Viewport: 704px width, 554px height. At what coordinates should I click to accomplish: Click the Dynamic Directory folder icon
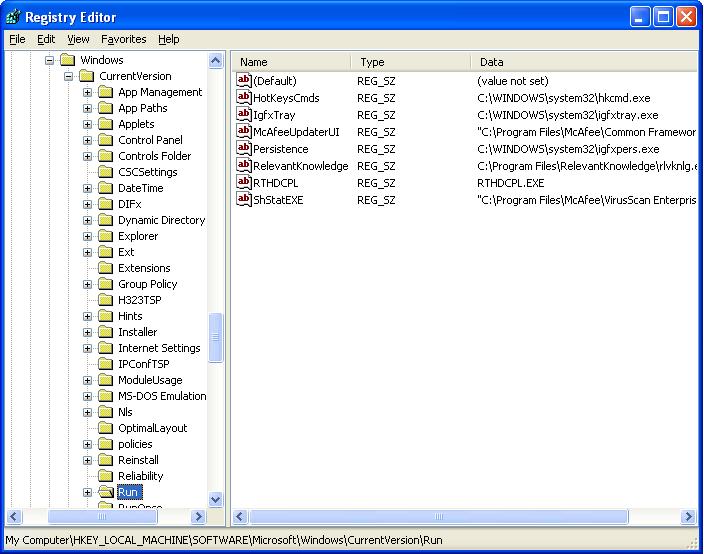click(x=106, y=220)
